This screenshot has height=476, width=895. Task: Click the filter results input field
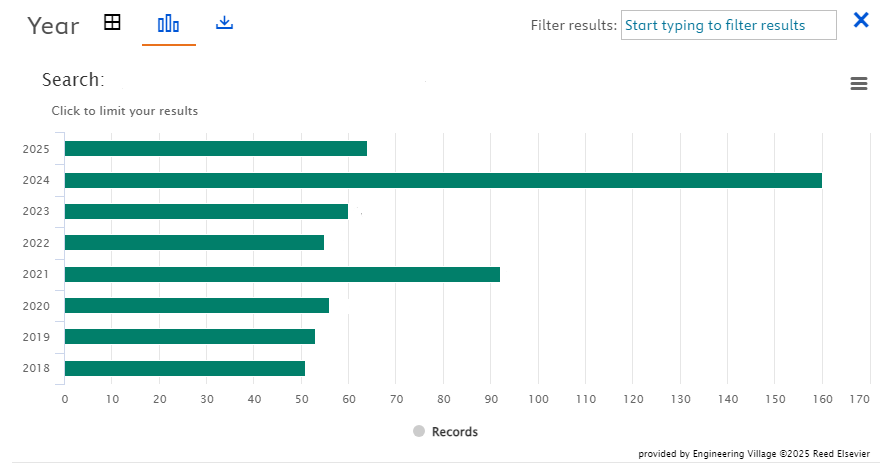[x=728, y=25]
